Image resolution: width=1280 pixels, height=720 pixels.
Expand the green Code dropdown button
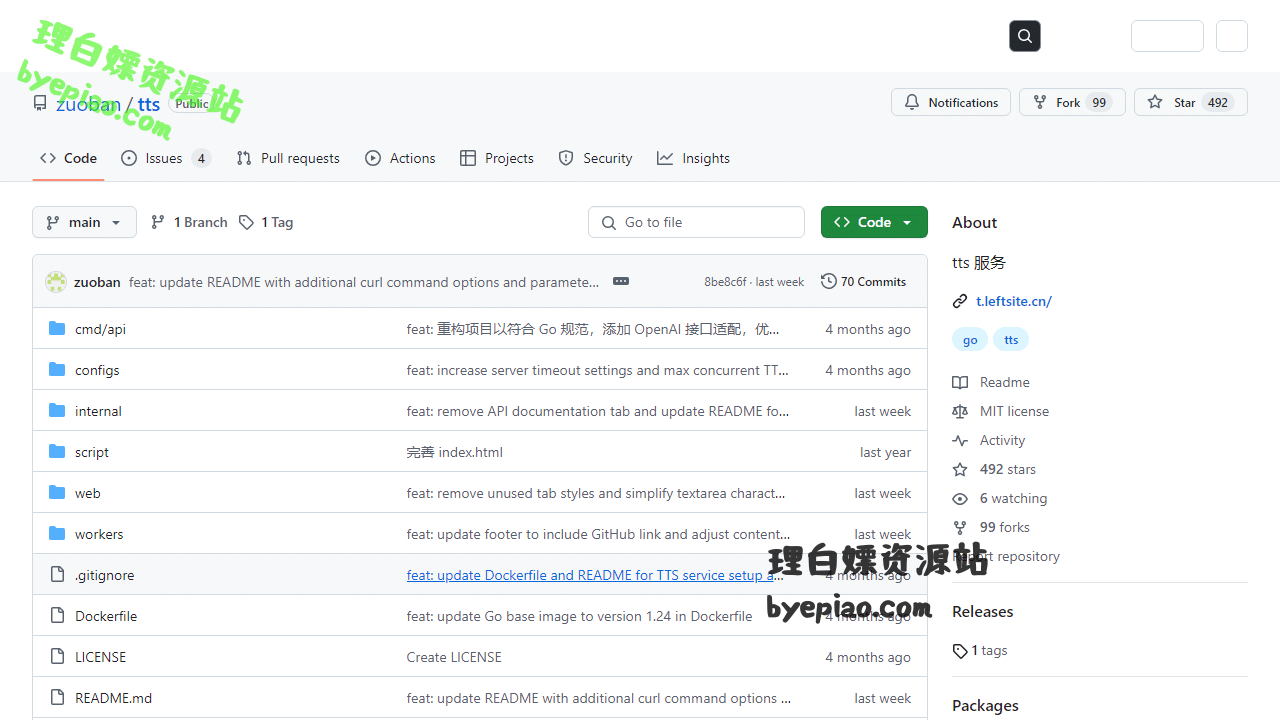(x=874, y=222)
